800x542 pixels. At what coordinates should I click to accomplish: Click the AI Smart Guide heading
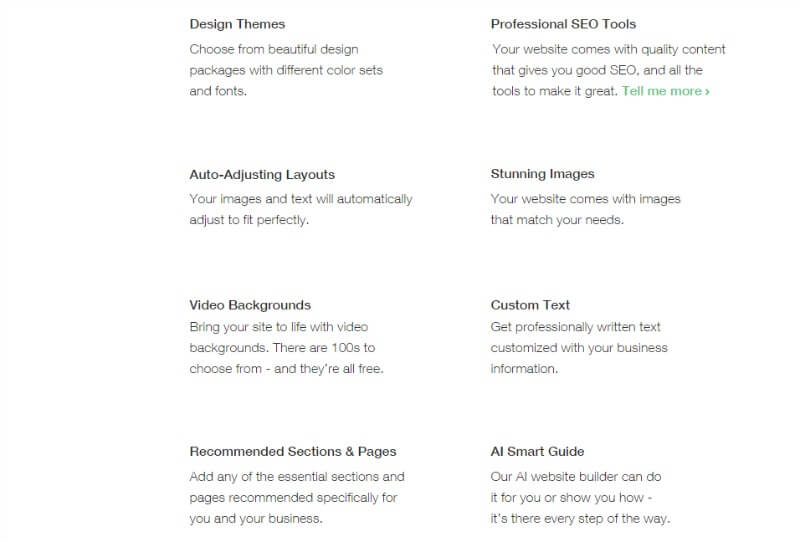coord(537,452)
